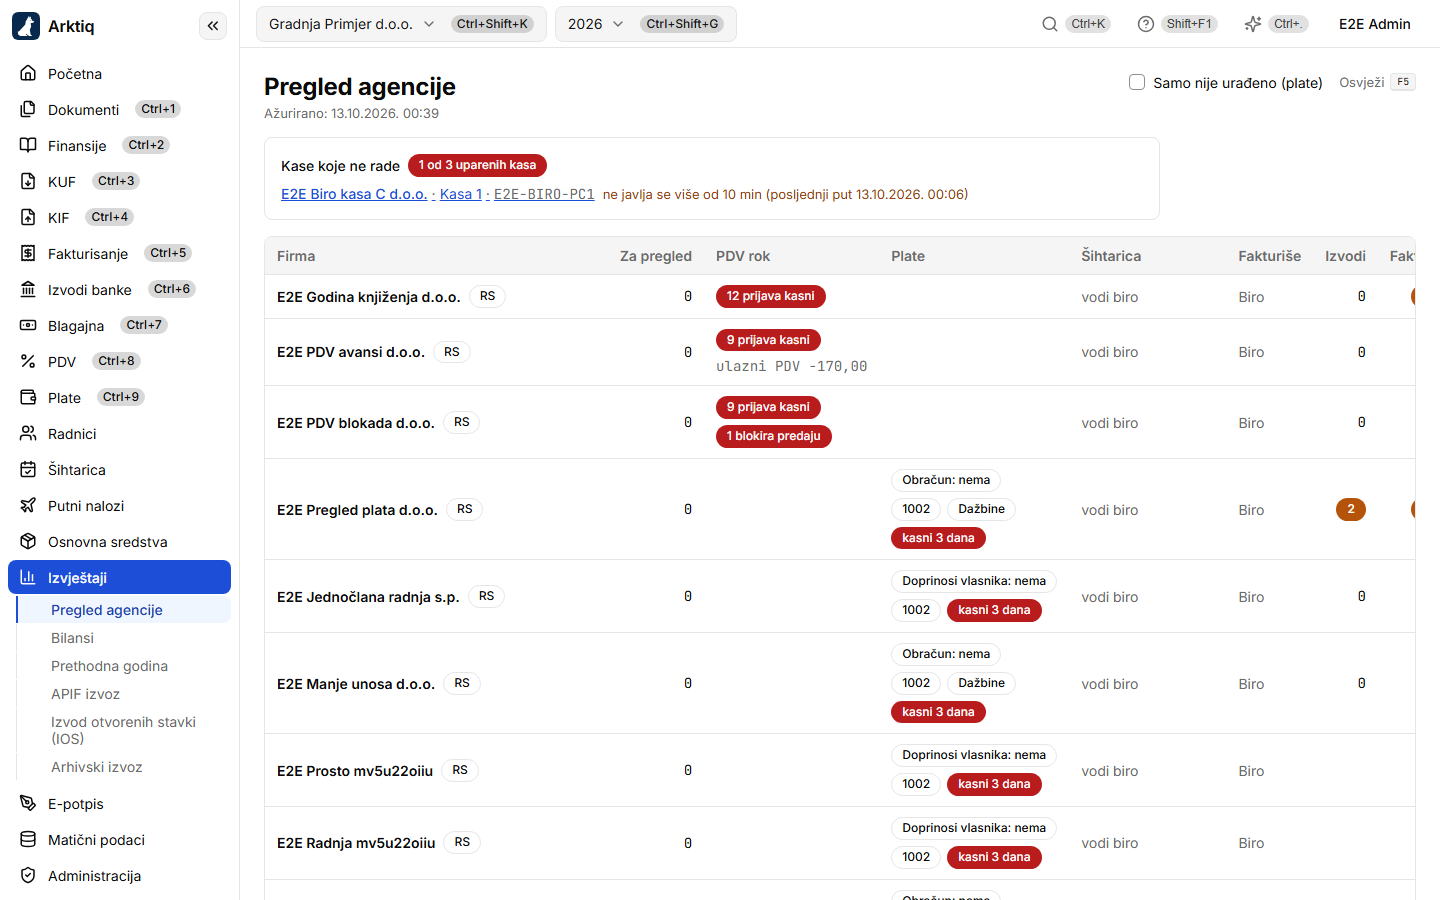This screenshot has width=1440, height=900.
Task: Click the Šihtarica calendar icon
Action: click(x=28, y=470)
